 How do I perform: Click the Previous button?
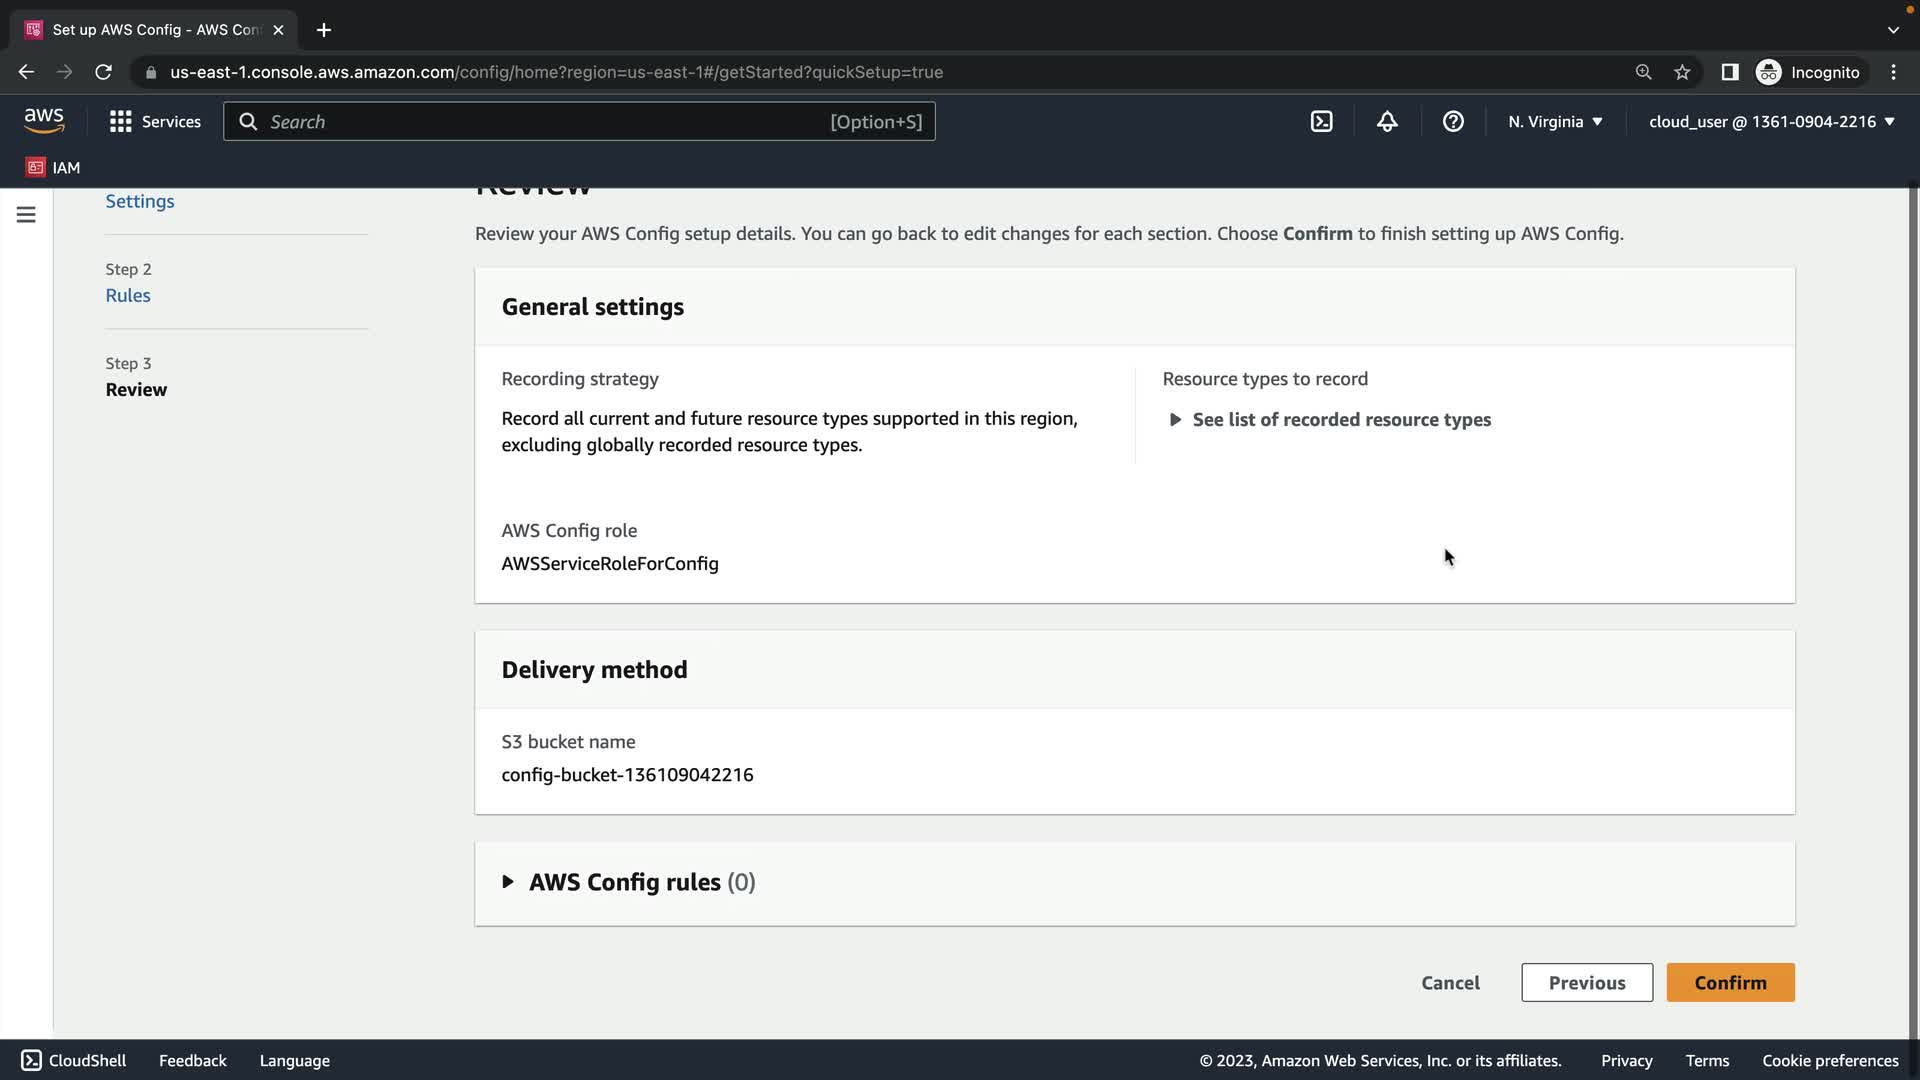pos(1586,982)
